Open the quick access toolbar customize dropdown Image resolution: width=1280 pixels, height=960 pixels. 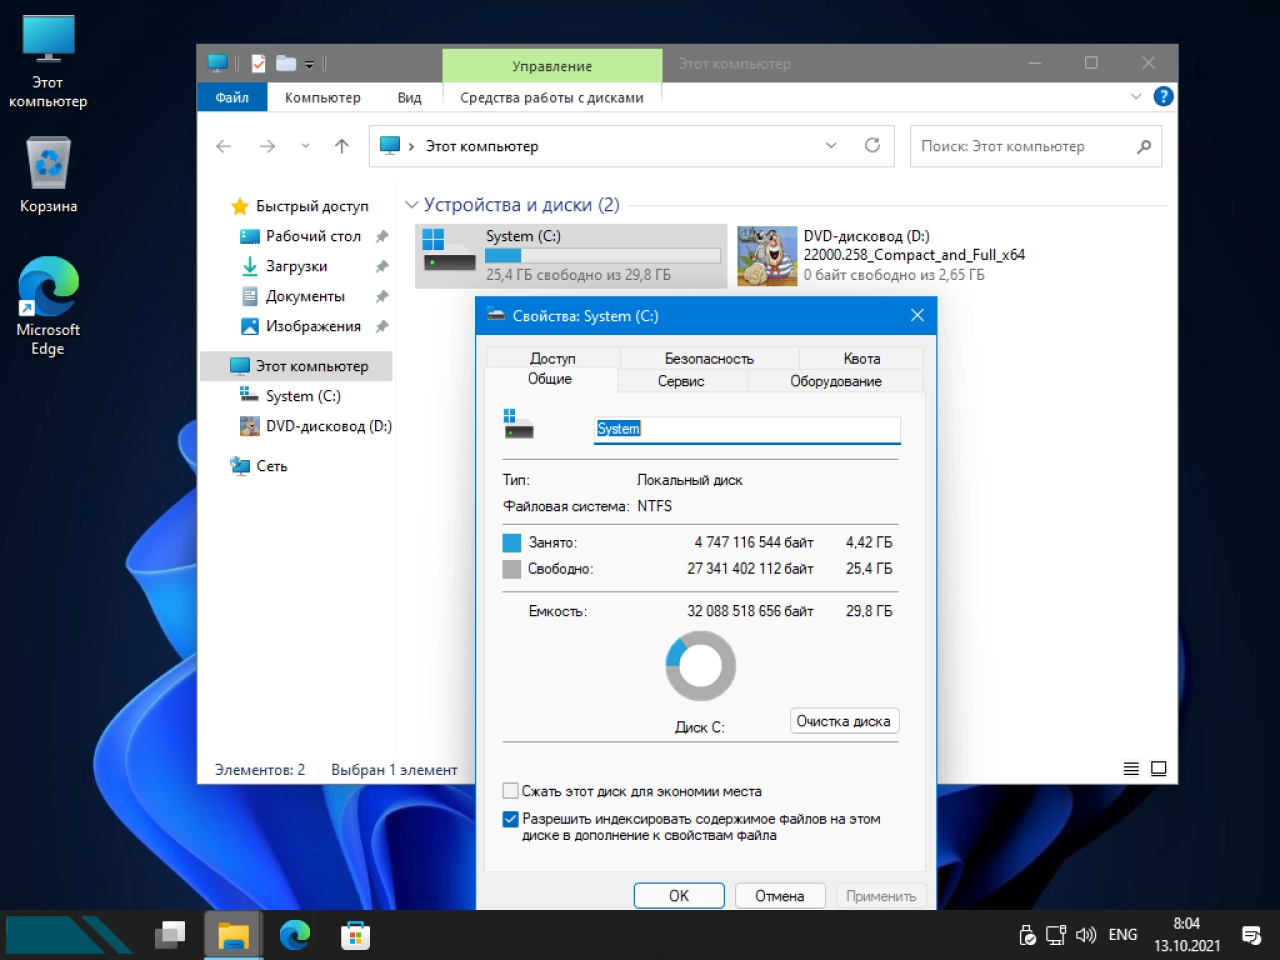309,64
